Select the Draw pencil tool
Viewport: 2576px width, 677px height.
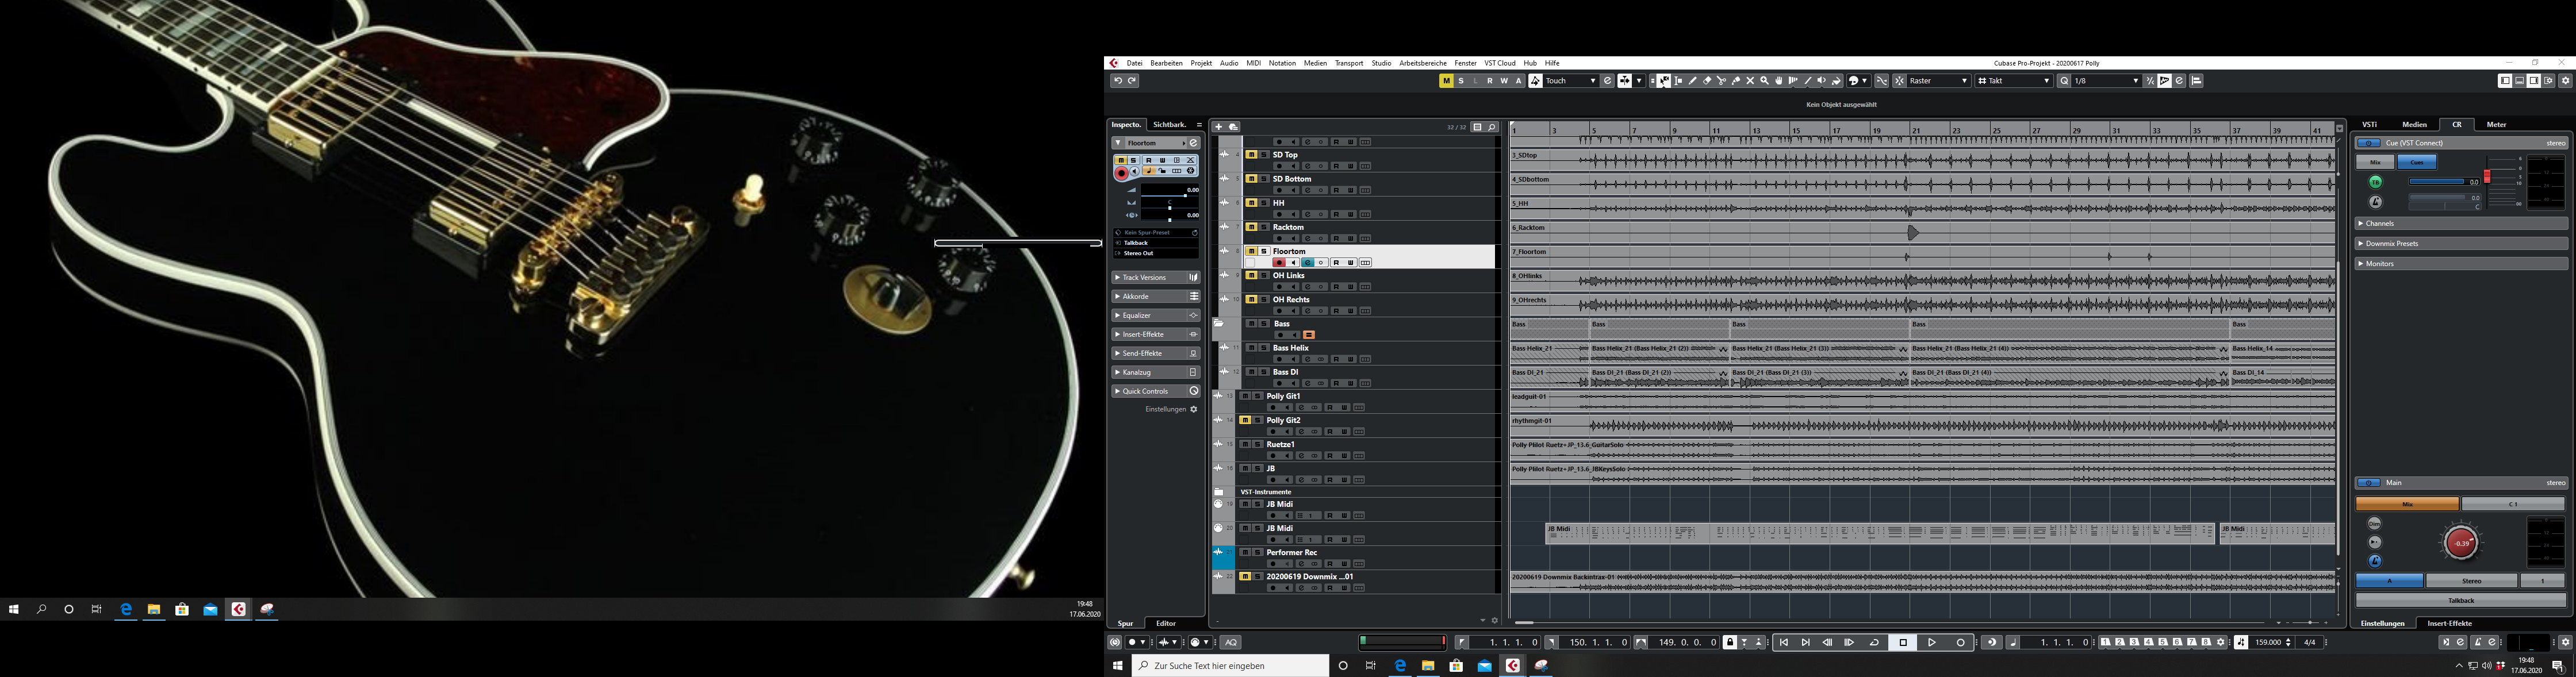[x=1692, y=81]
